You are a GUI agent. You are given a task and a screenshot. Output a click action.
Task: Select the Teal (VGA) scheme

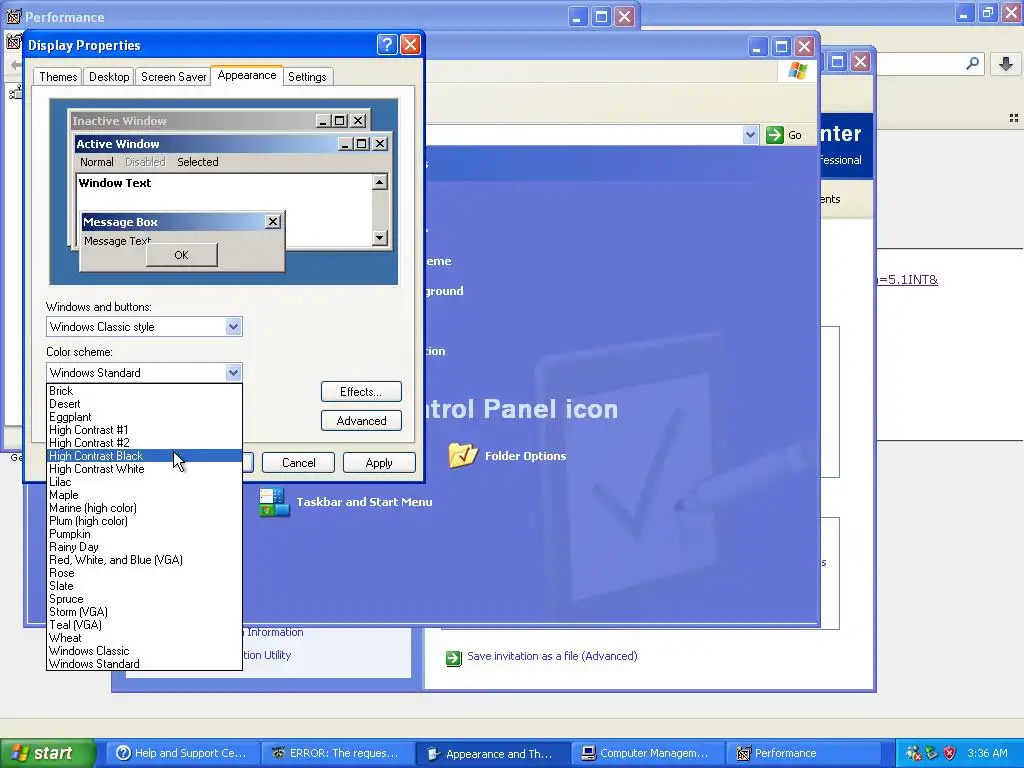[144, 624]
